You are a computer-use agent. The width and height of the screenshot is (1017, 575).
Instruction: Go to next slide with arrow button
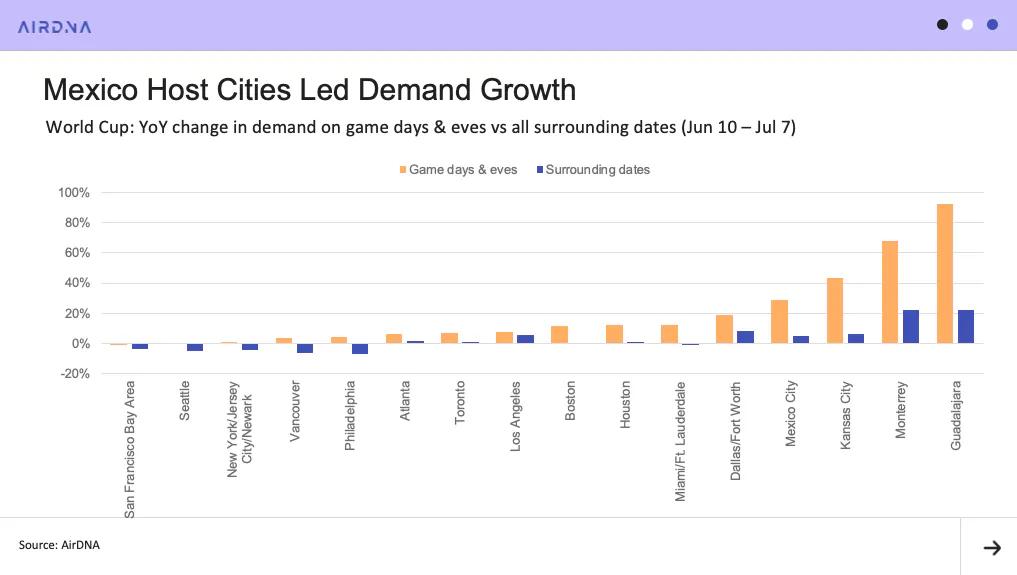[992, 548]
